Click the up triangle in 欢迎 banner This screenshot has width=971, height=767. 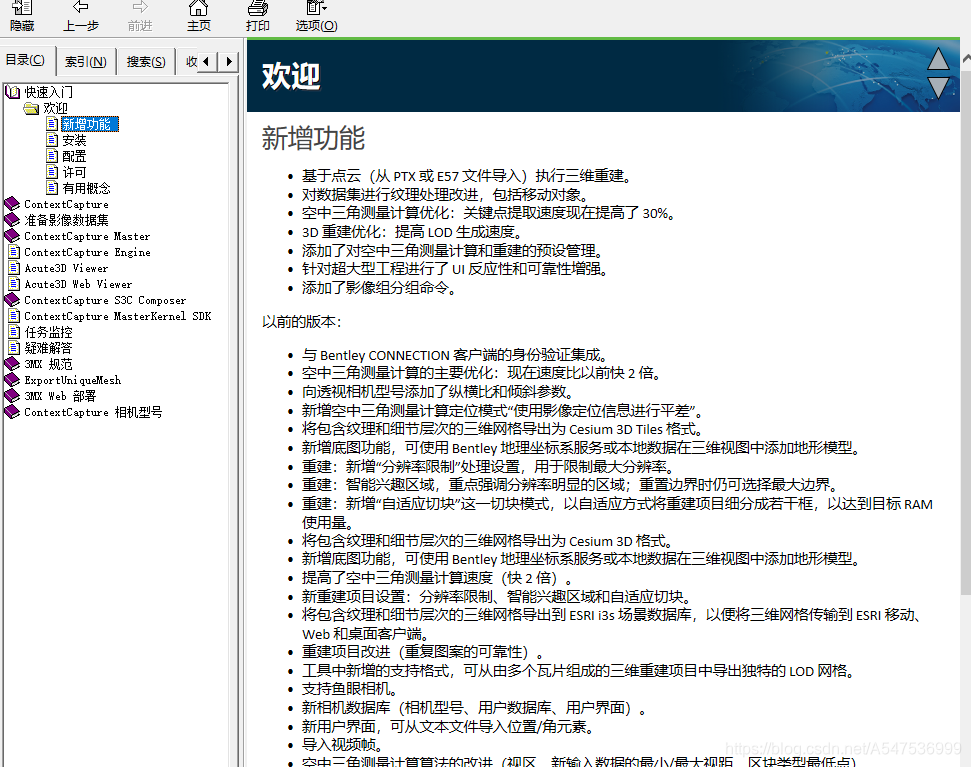[x=938, y=59]
